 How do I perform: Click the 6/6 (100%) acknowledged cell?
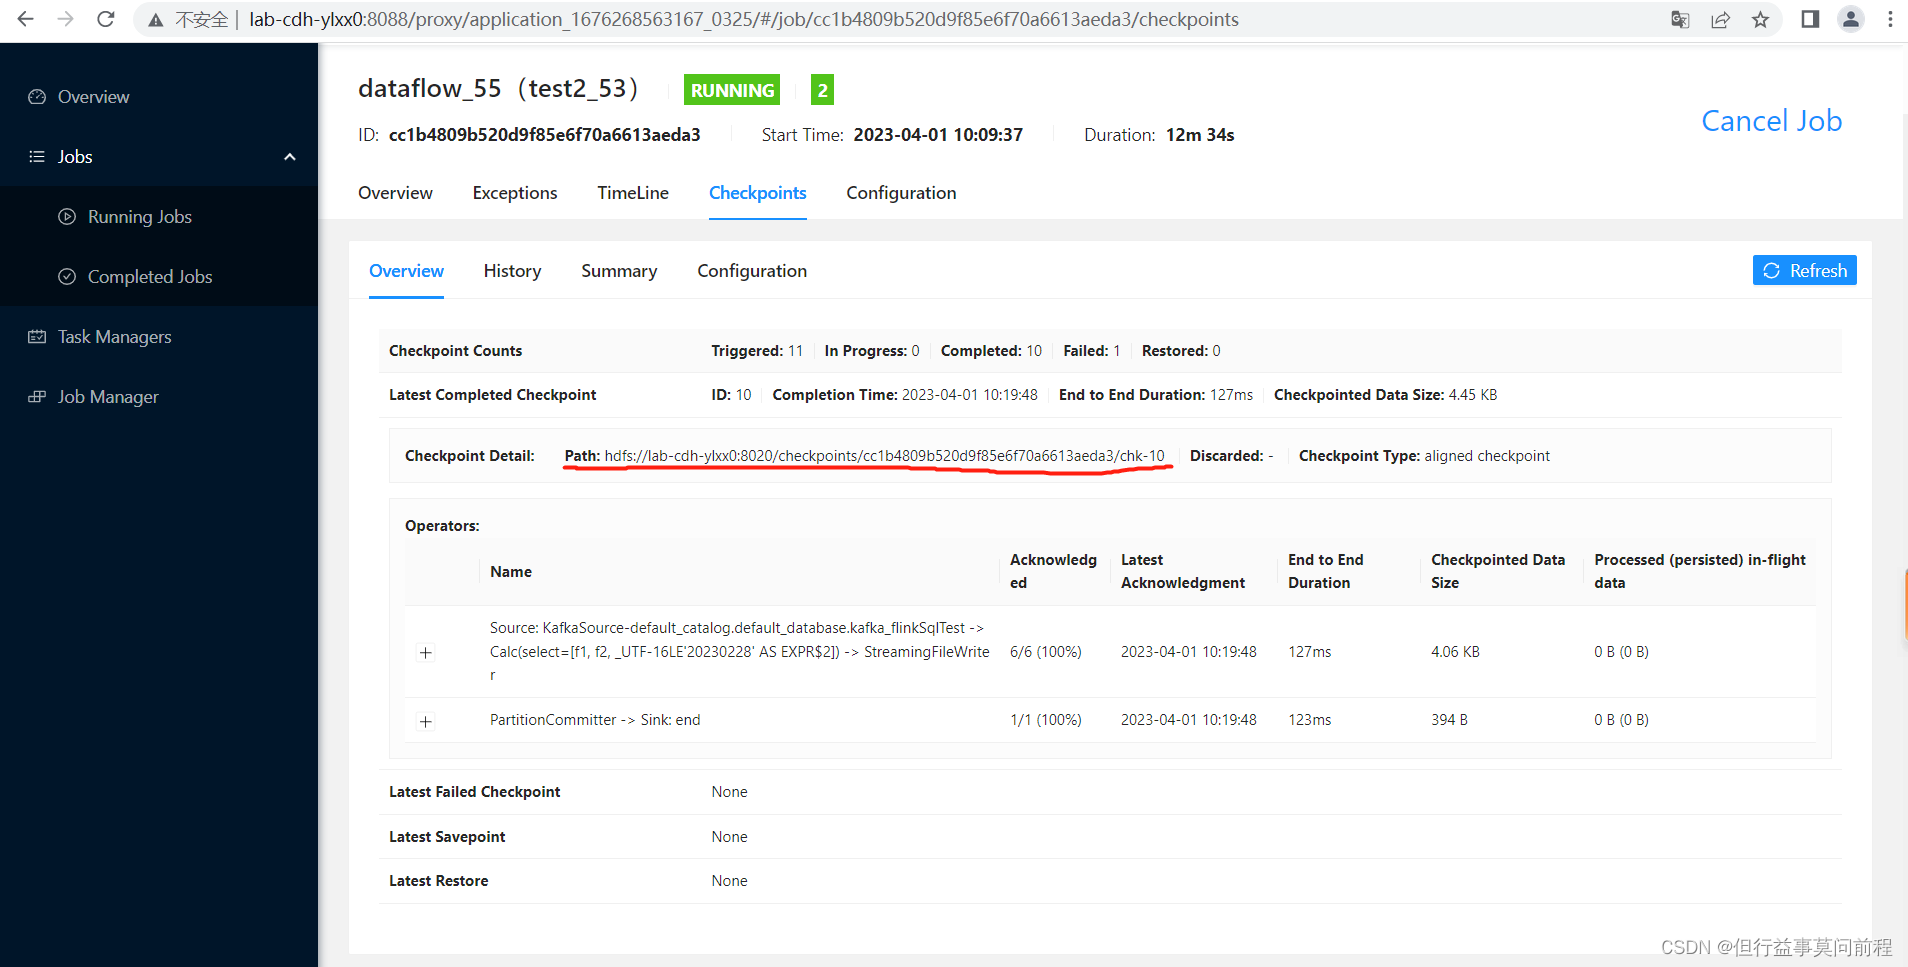1046,652
